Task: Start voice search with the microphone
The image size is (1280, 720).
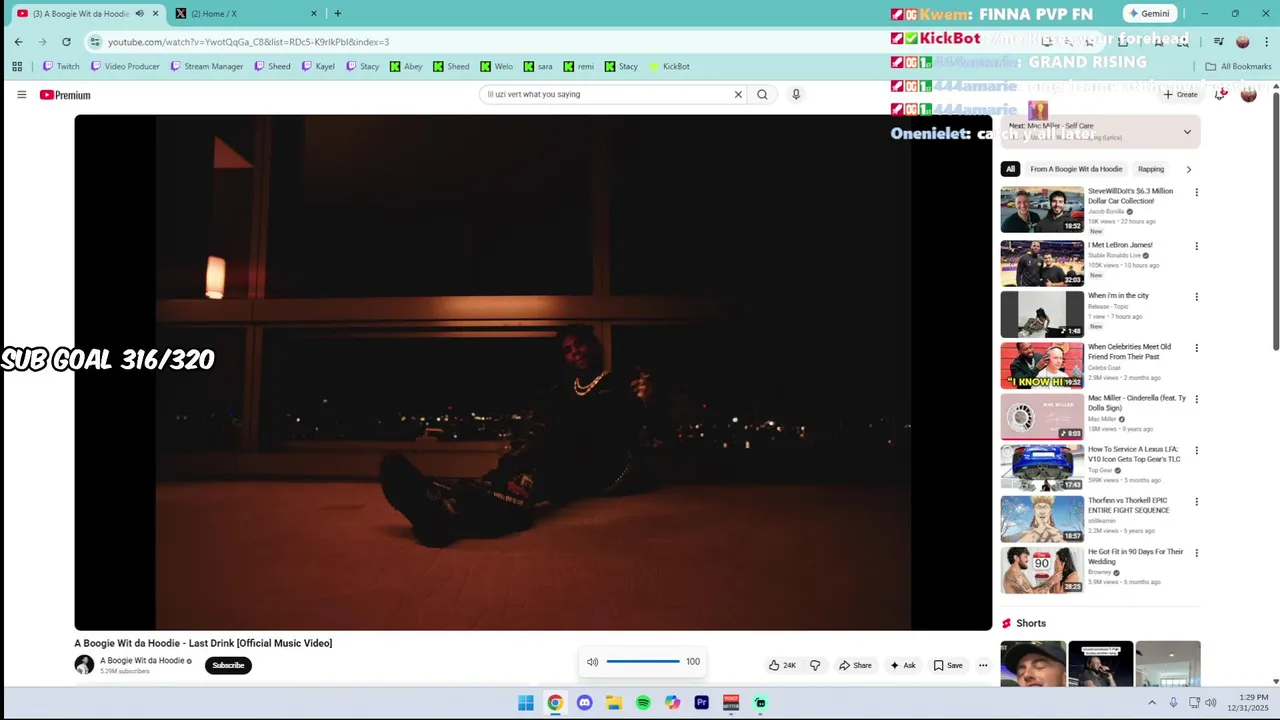Action: pyautogui.click(x=796, y=94)
